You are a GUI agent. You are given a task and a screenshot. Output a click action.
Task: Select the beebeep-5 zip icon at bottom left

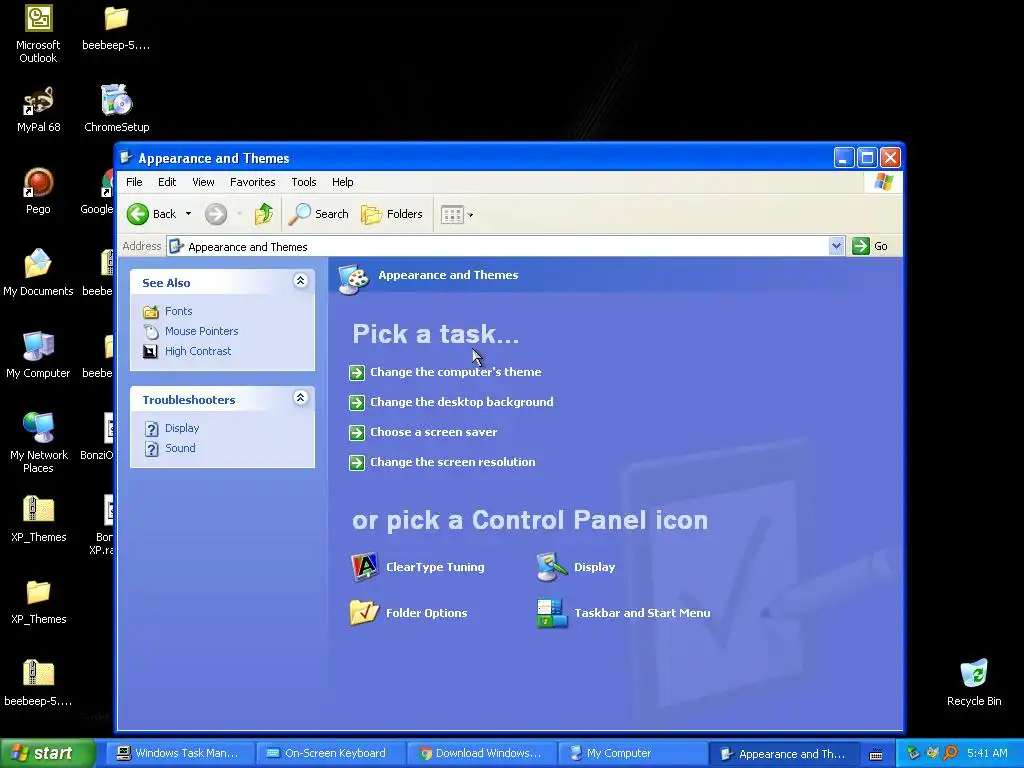[x=38, y=683]
